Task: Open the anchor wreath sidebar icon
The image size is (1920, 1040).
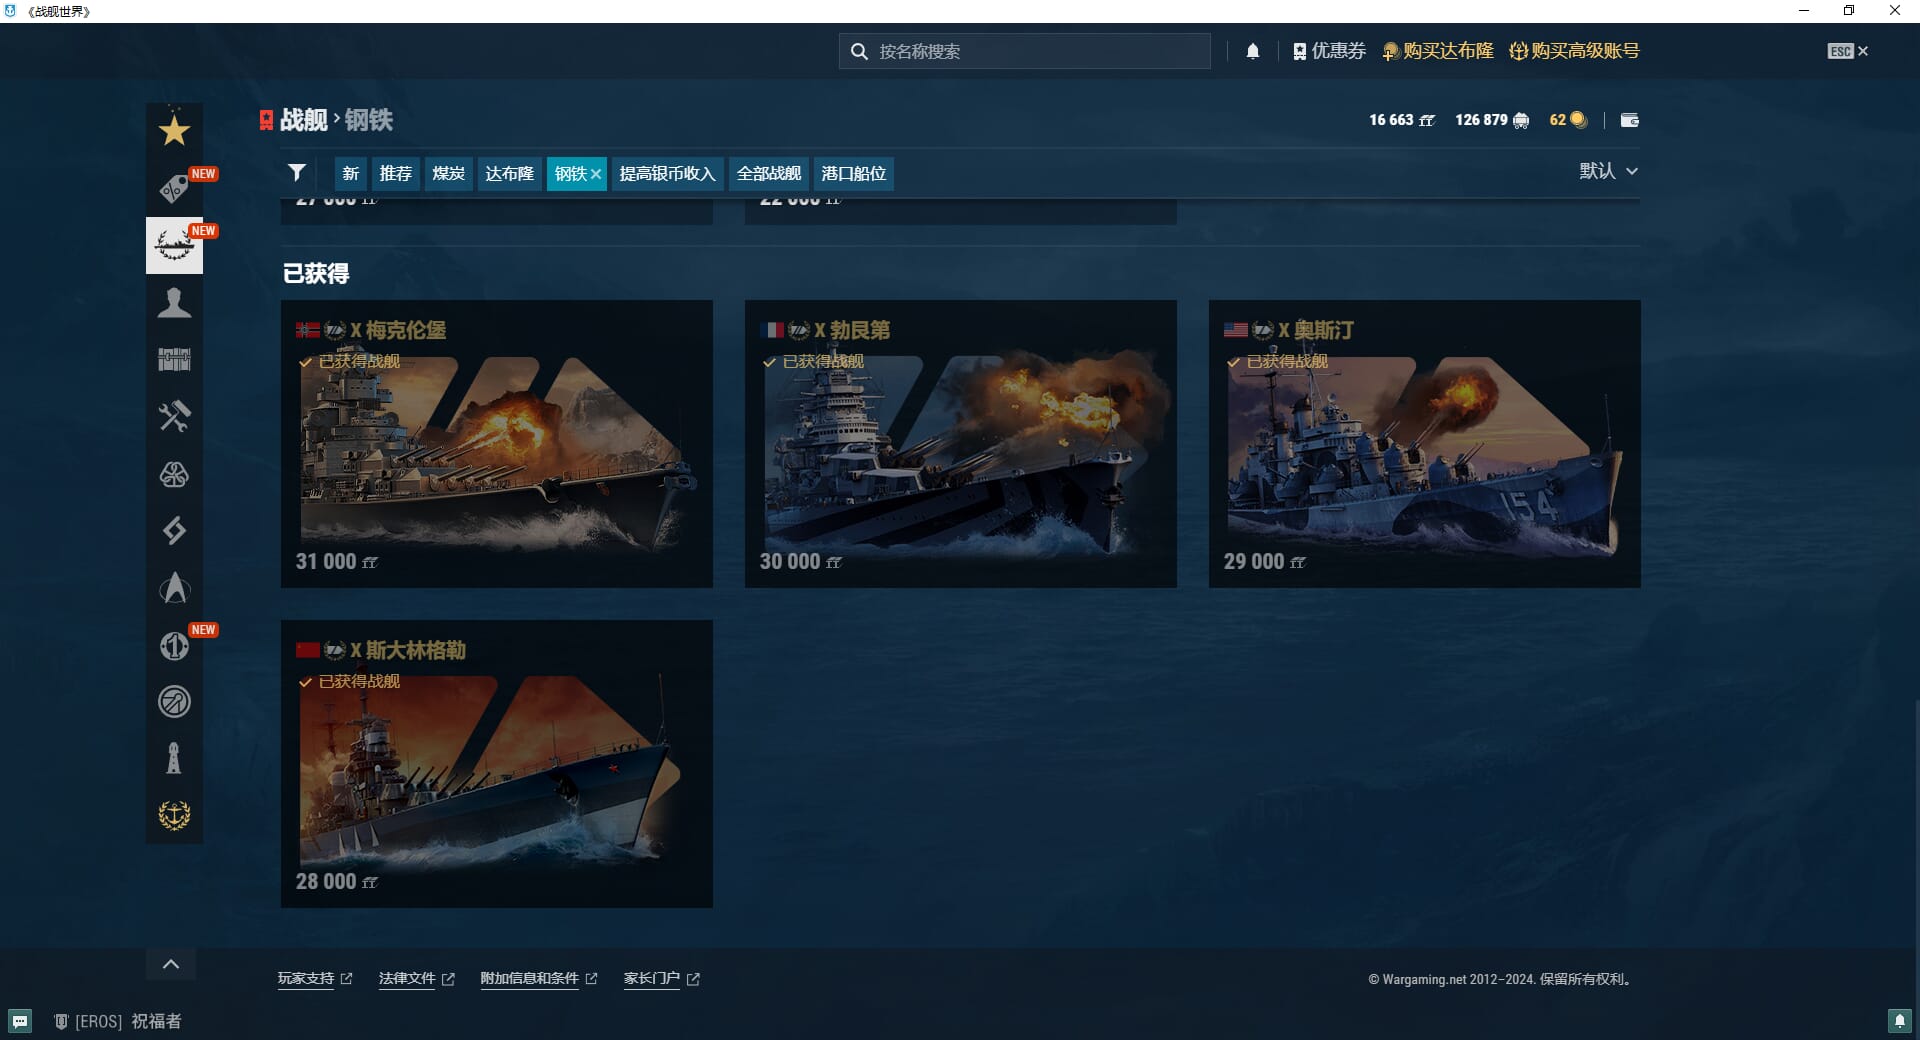Action: (x=174, y=815)
